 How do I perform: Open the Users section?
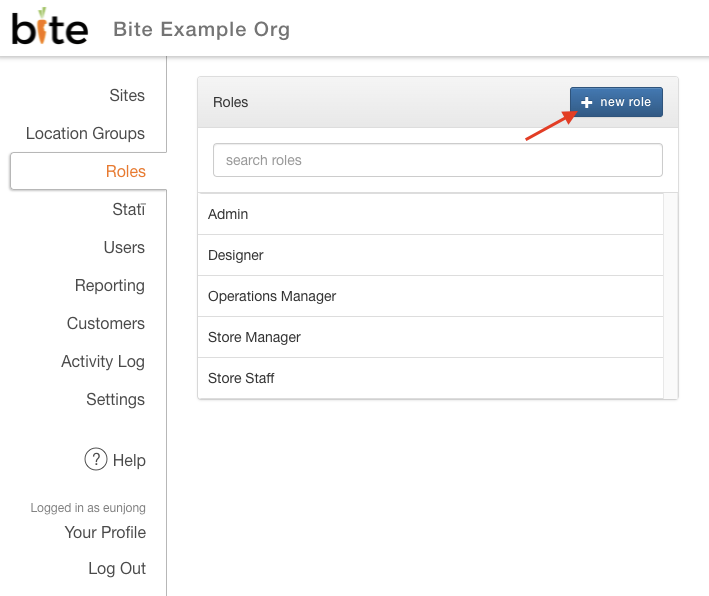tap(124, 248)
